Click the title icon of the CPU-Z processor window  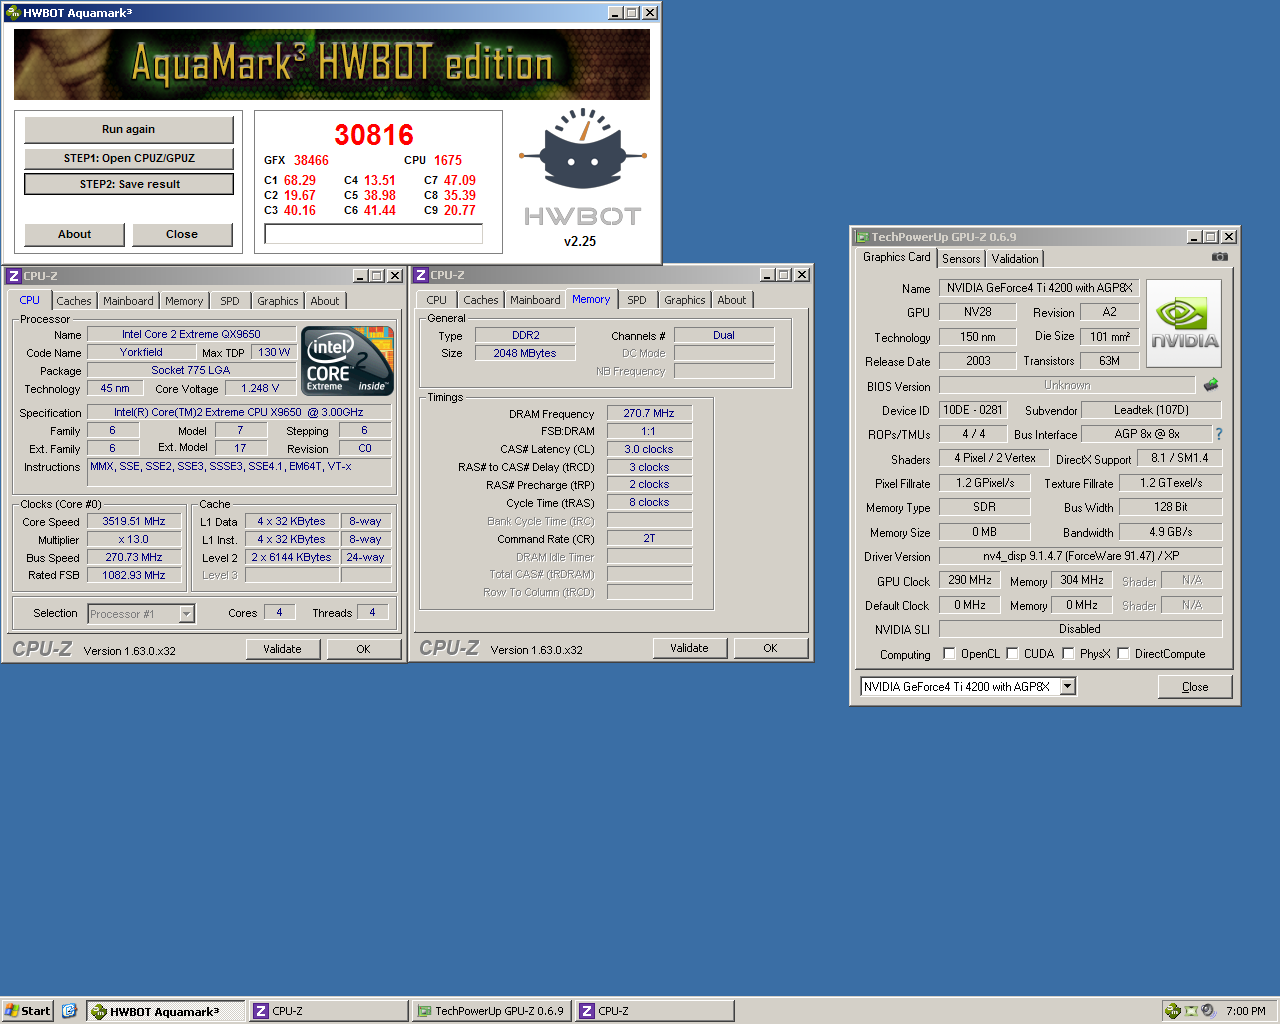[14, 276]
